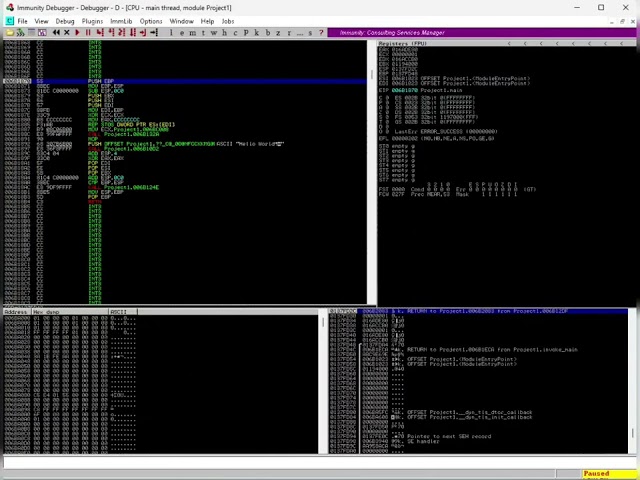The height and width of the screenshot is (480, 640).
Task: Pause execution using the pause icon
Action: pyautogui.click(x=88, y=33)
